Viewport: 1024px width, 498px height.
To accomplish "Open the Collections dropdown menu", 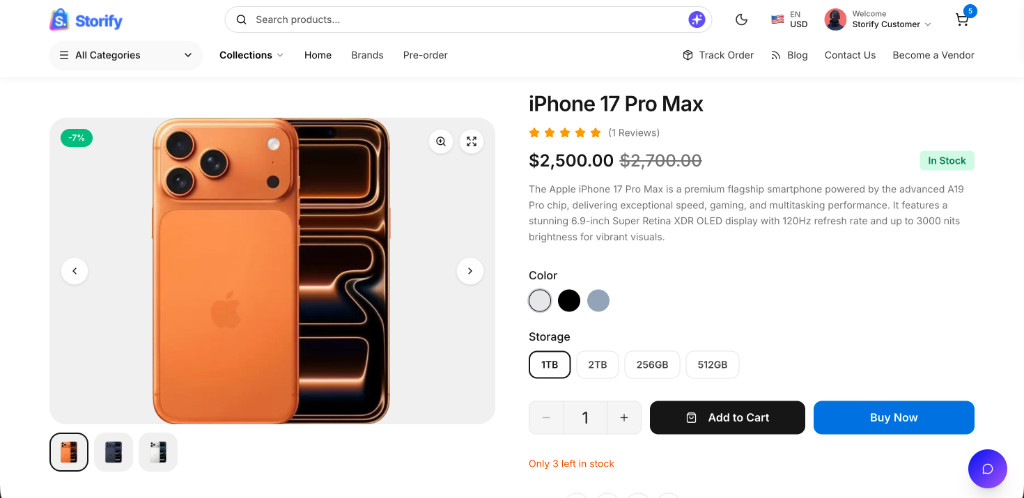I will (x=251, y=55).
